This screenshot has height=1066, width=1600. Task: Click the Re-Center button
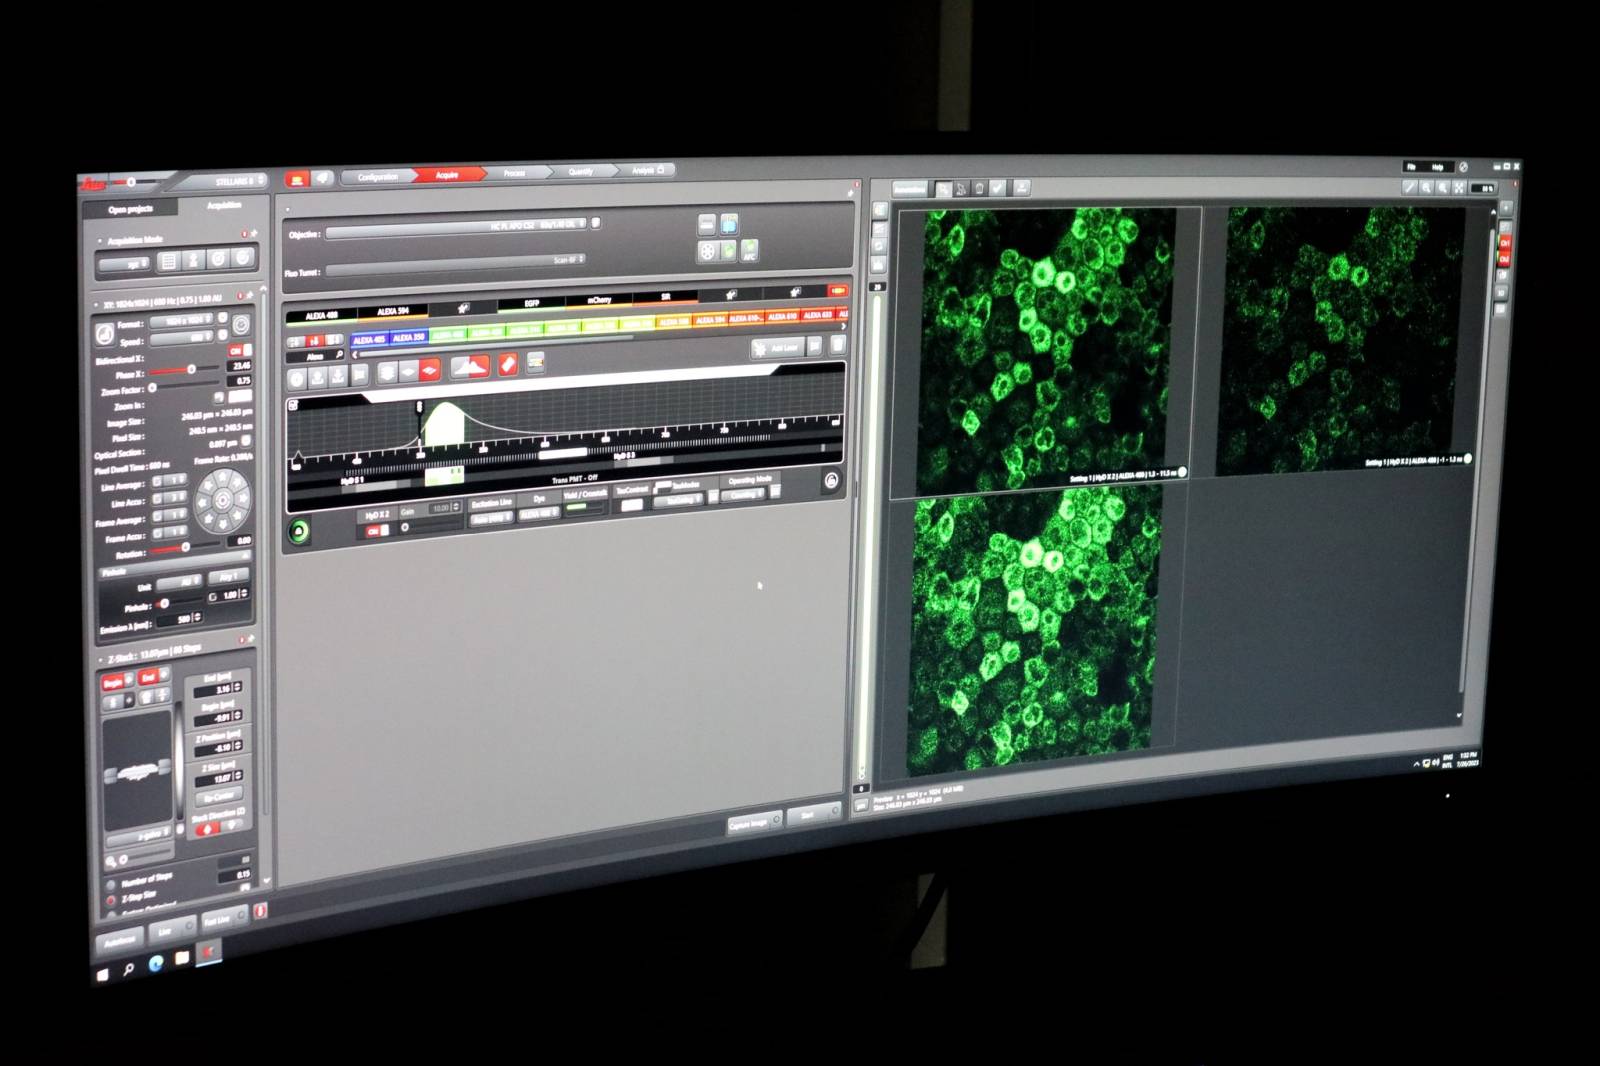coord(218,797)
